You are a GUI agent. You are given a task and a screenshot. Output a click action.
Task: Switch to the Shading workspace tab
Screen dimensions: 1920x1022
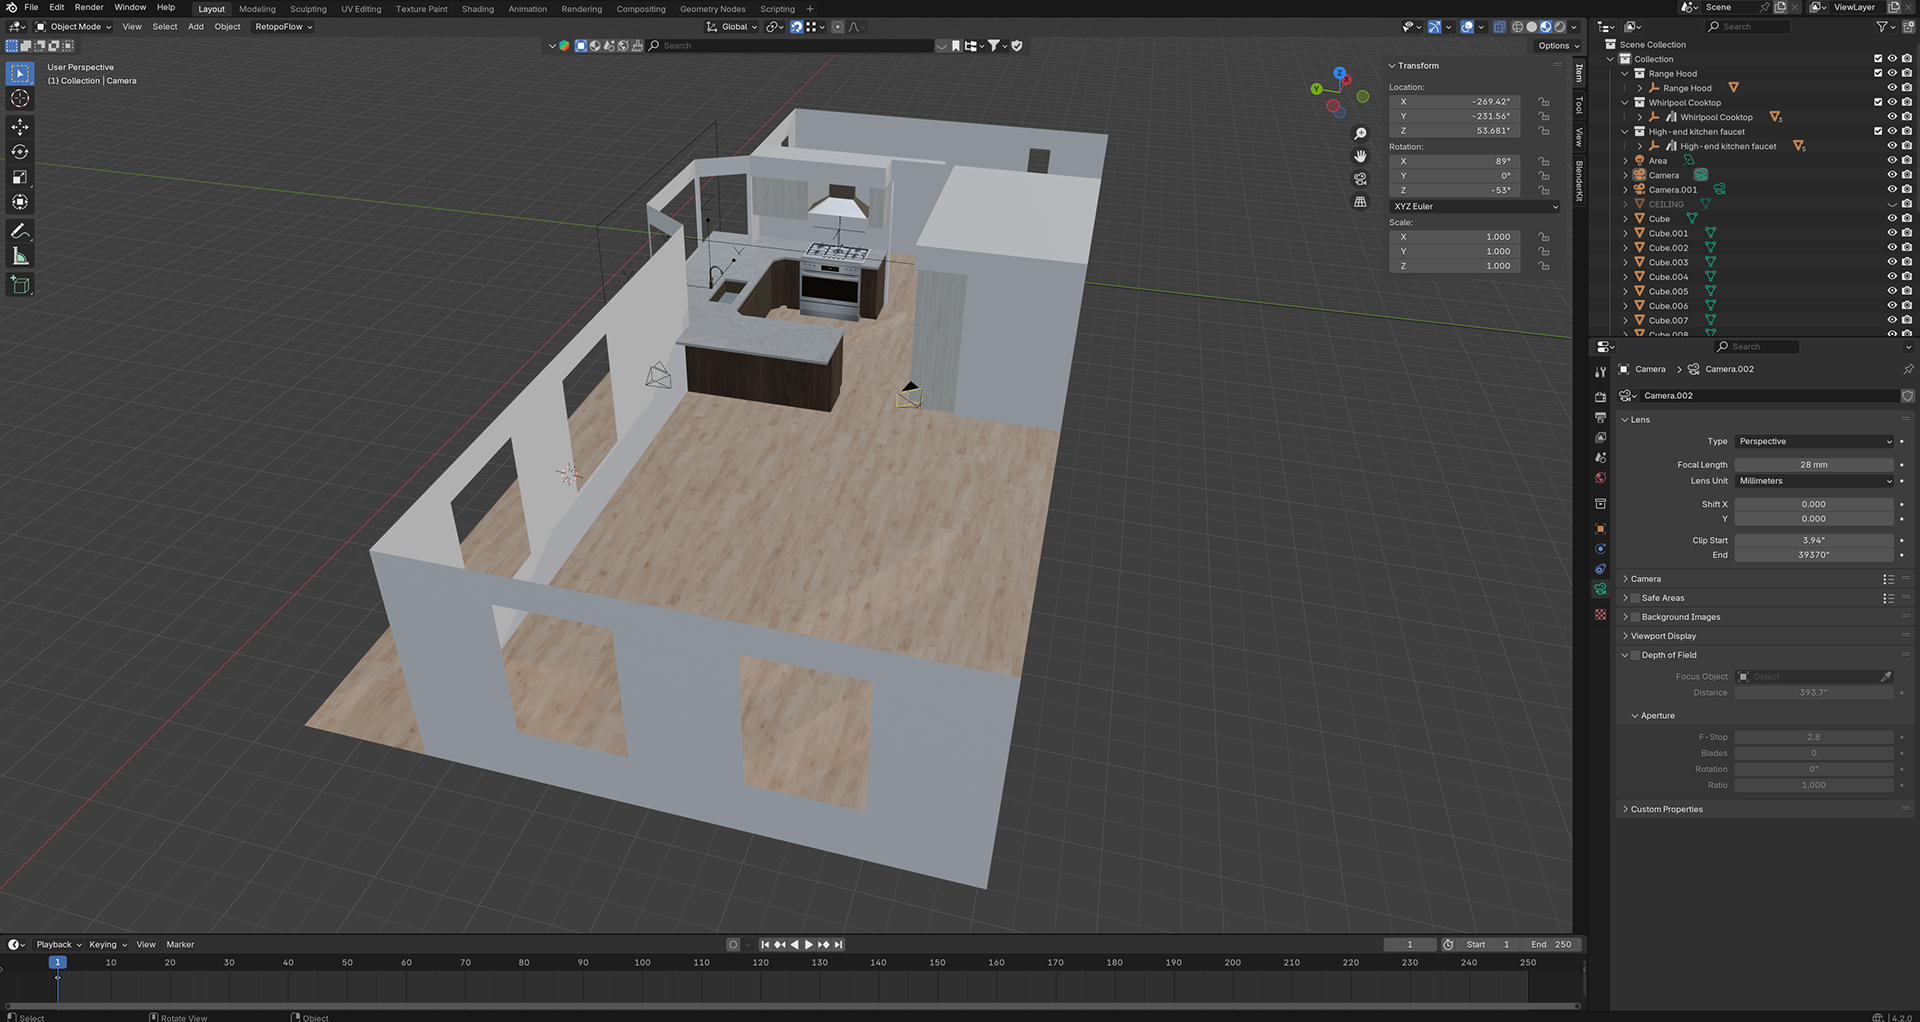477,9
